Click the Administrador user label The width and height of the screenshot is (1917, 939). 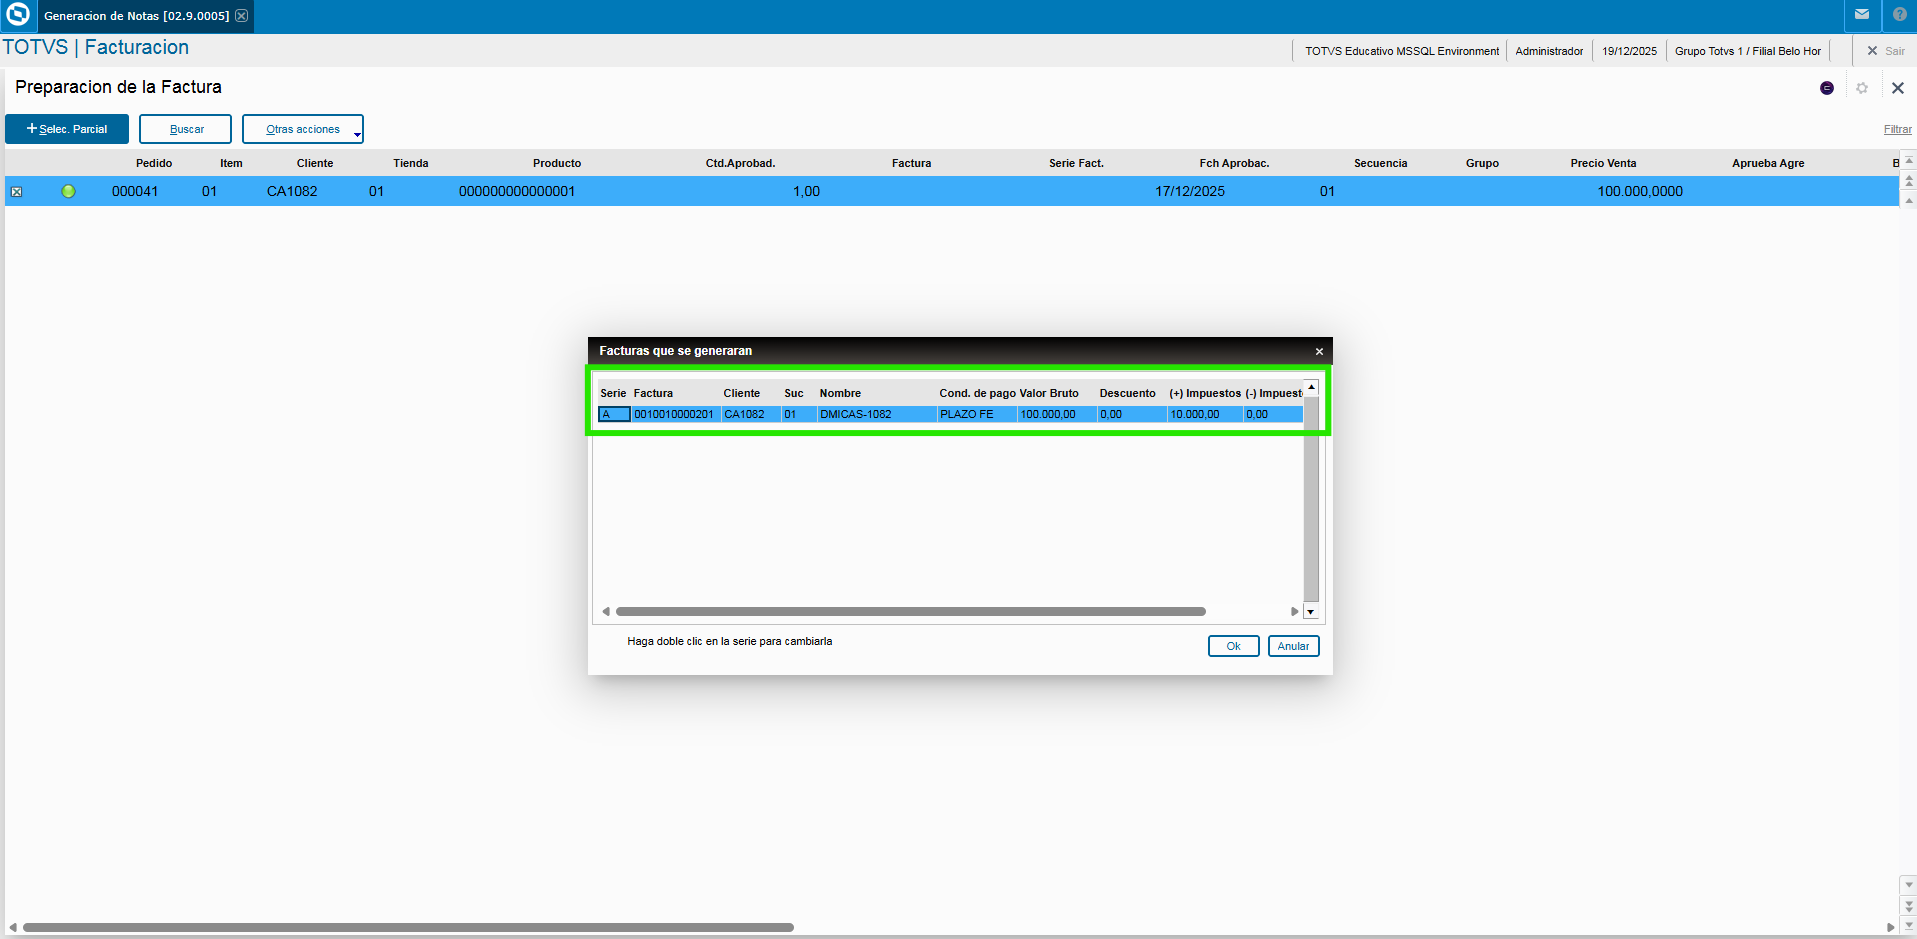click(1549, 51)
